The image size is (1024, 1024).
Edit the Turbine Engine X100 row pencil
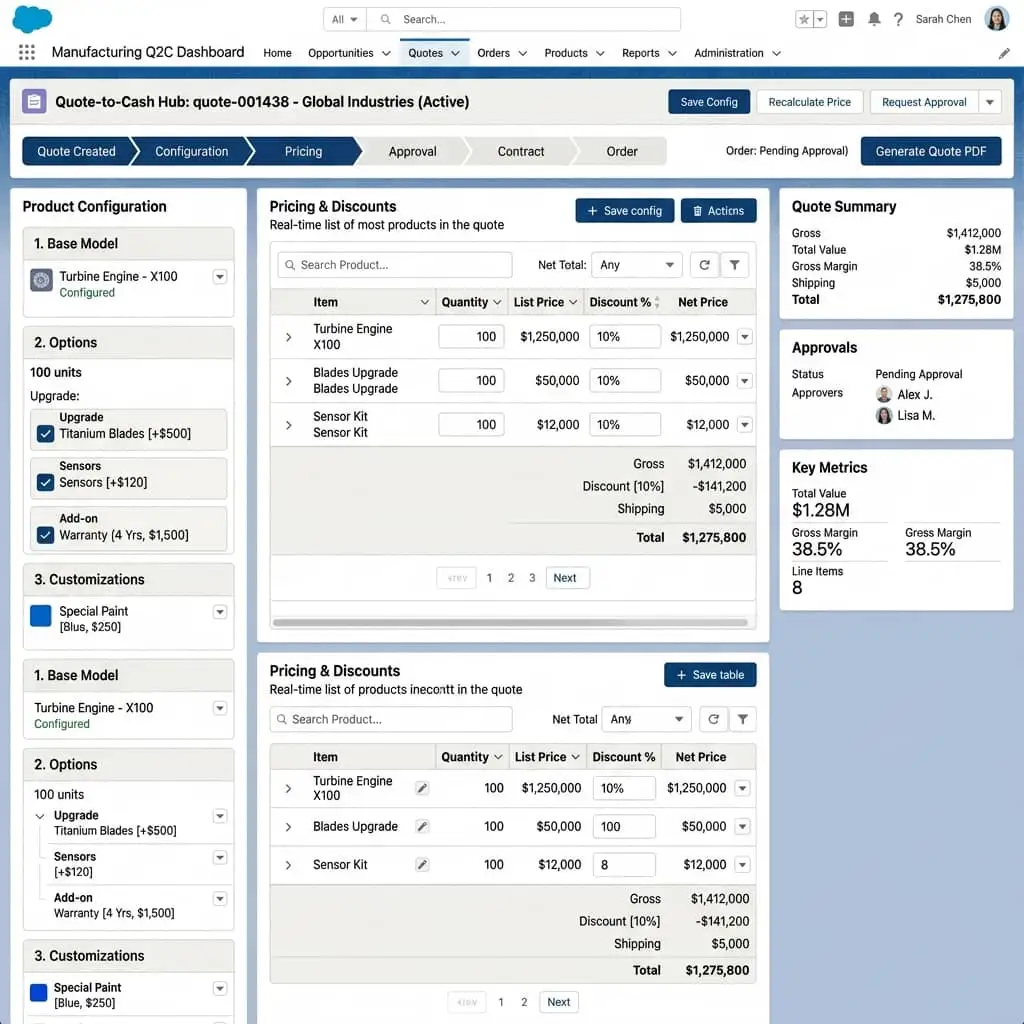click(423, 788)
